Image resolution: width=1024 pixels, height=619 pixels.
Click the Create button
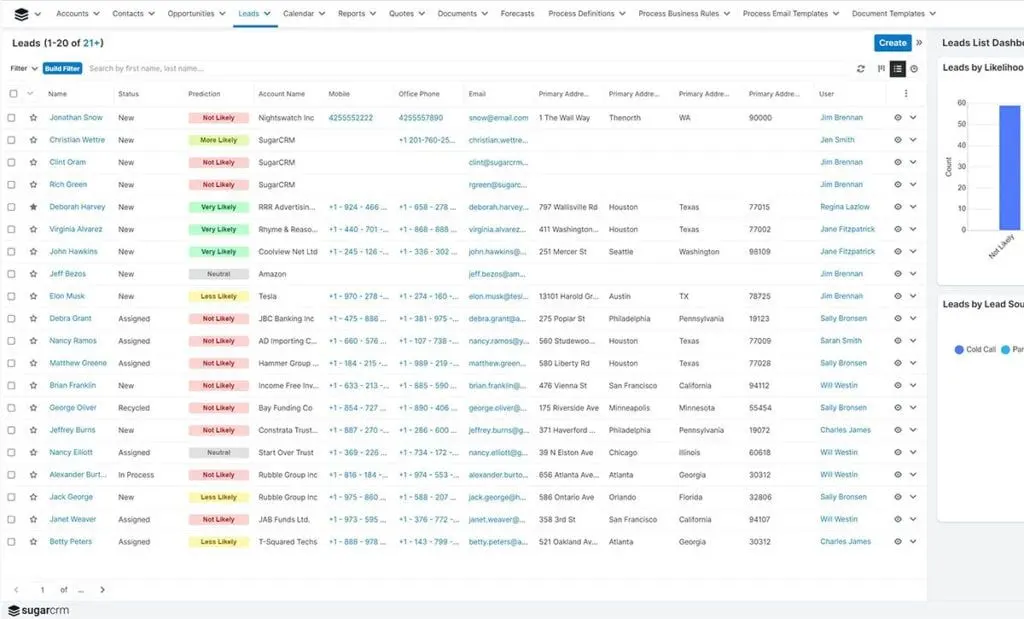point(893,42)
